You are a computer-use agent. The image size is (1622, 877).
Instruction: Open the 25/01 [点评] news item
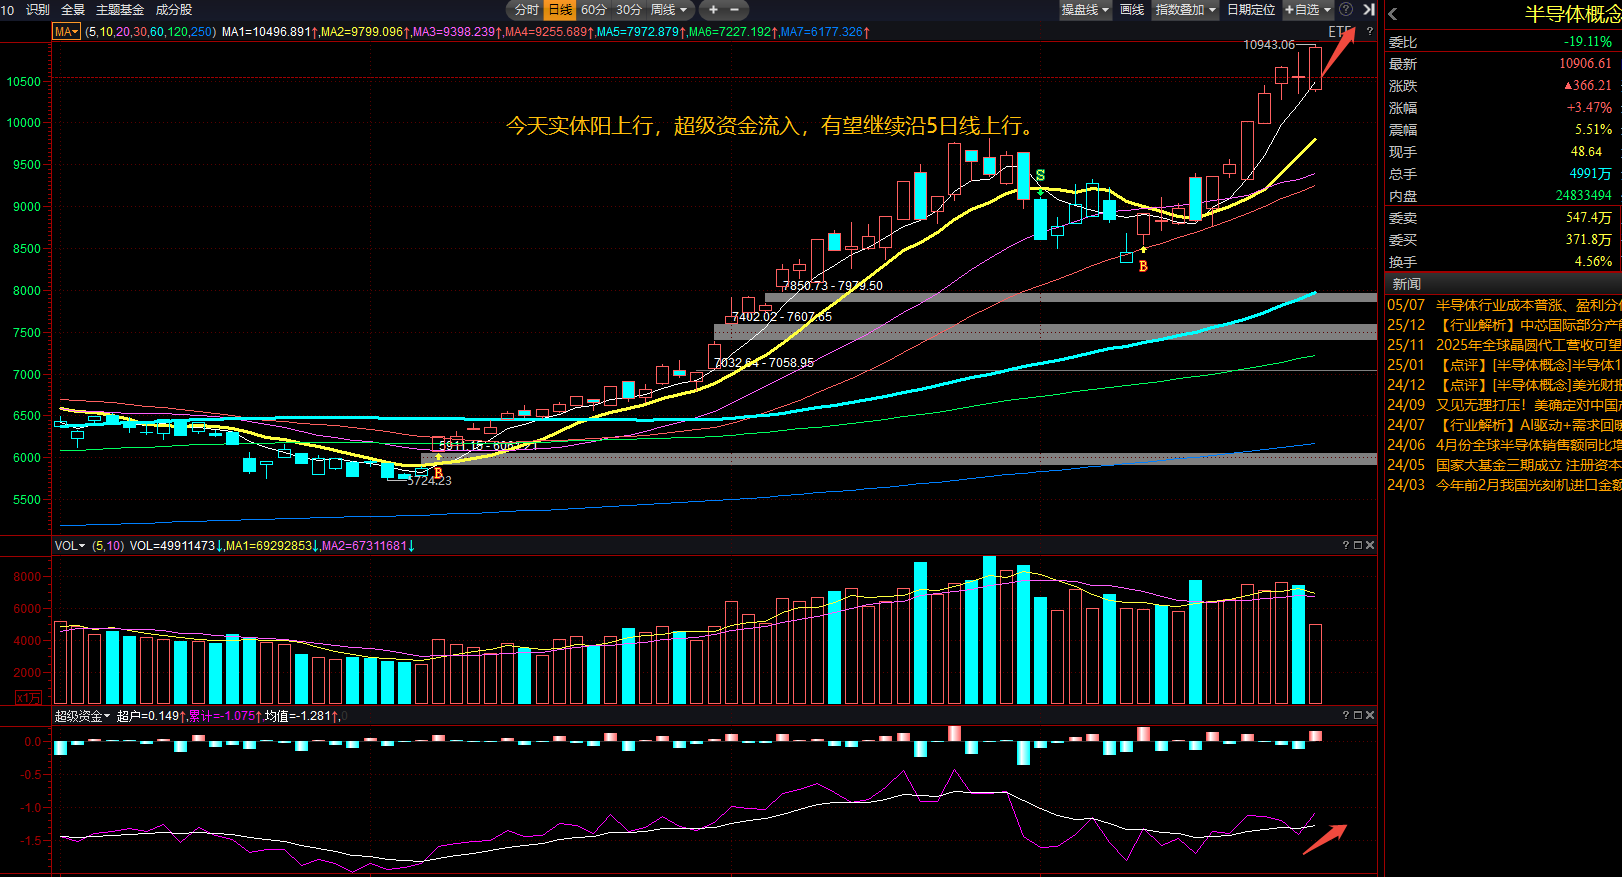1503,365
